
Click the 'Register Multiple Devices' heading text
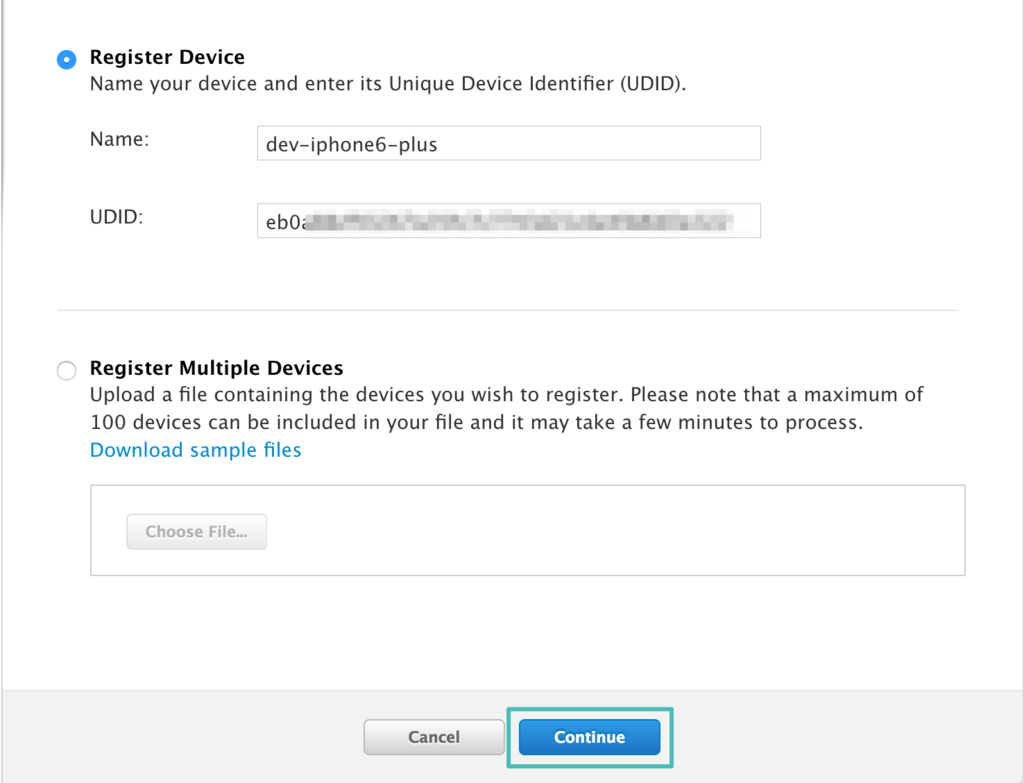coord(216,368)
